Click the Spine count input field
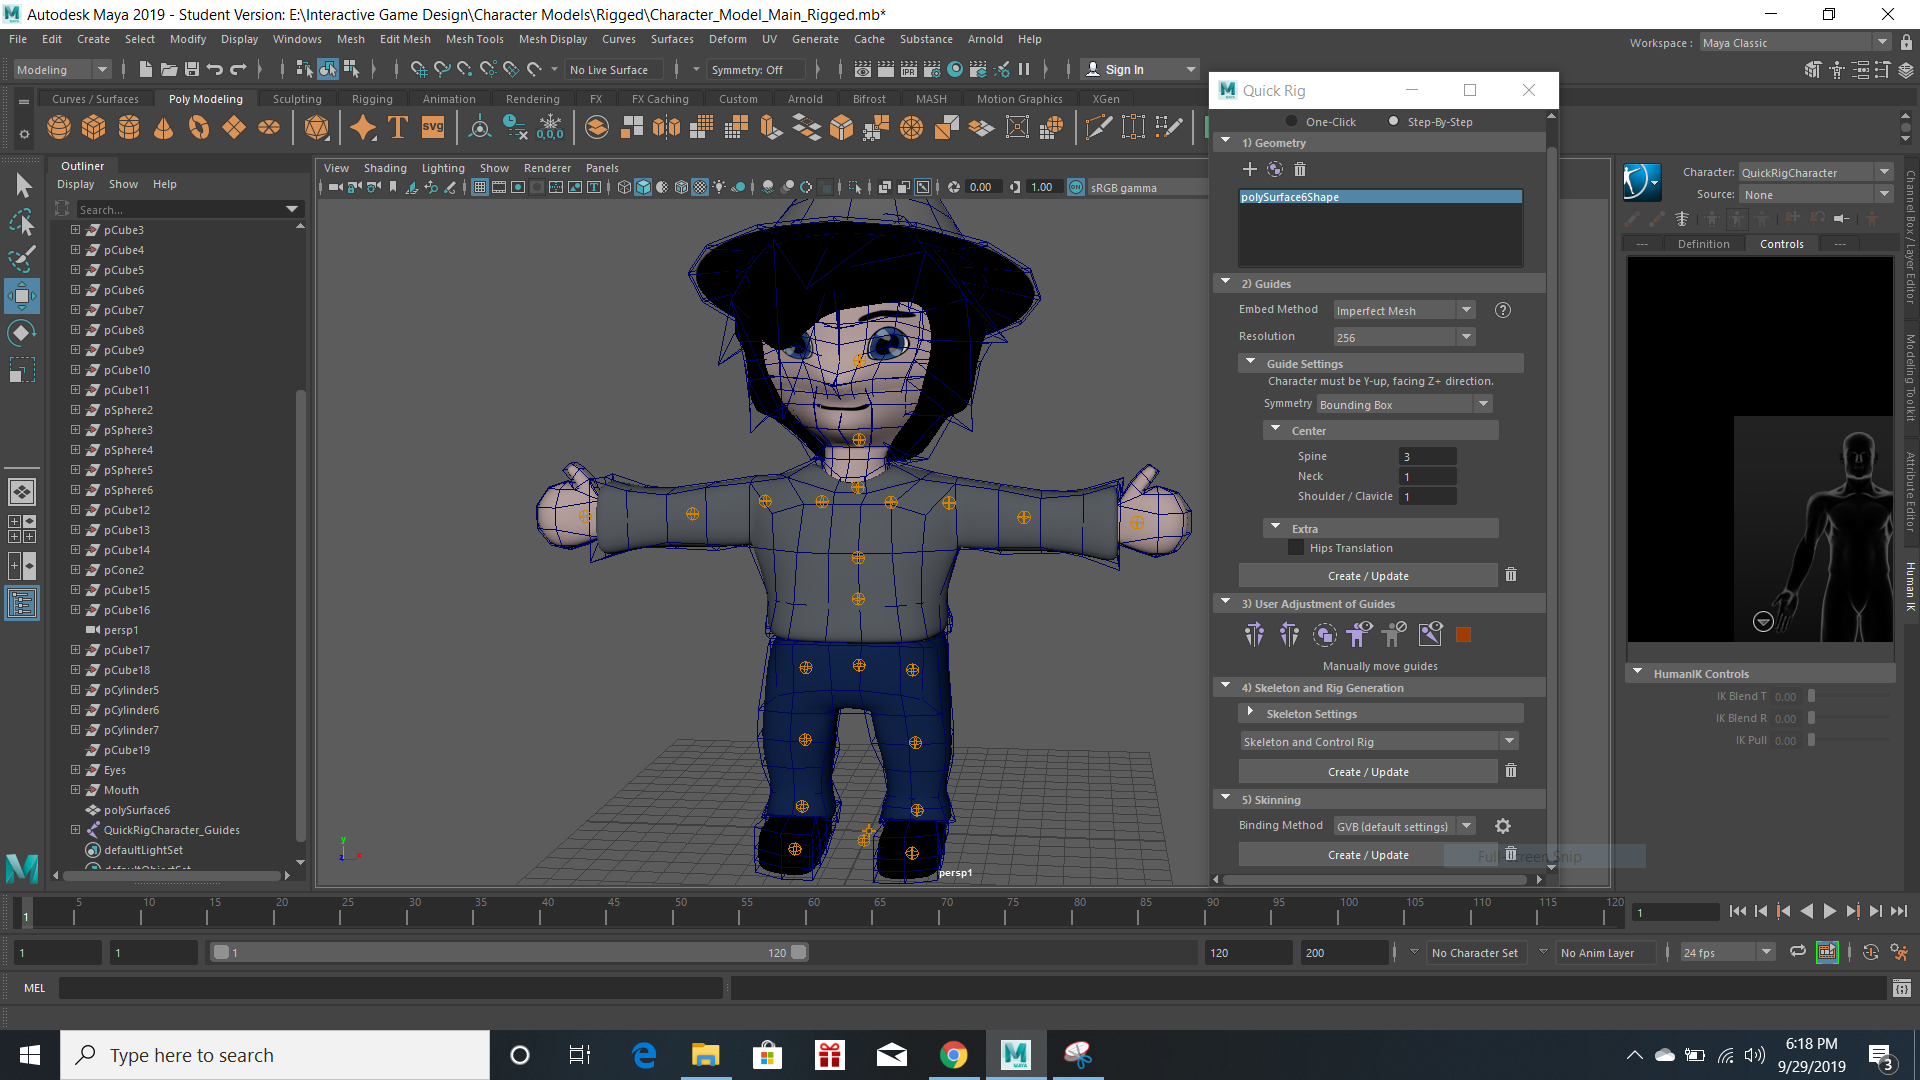 pyautogui.click(x=1427, y=456)
